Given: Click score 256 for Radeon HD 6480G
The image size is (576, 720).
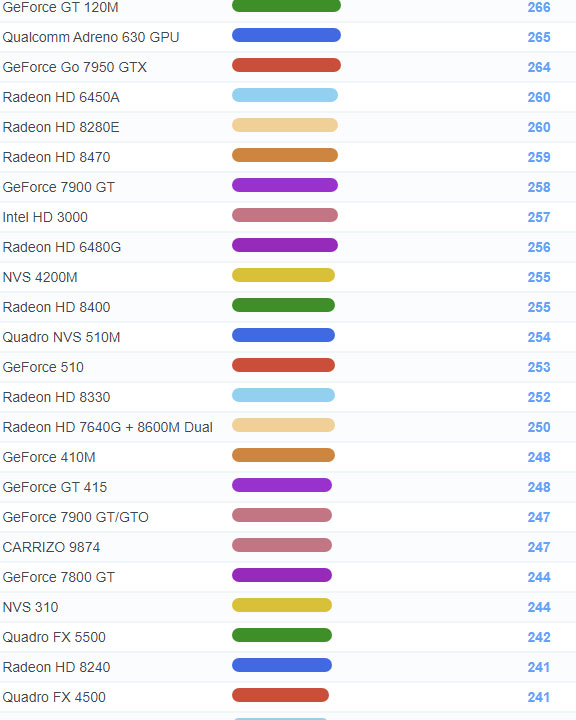Looking at the screenshot, I should tap(539, 247).
